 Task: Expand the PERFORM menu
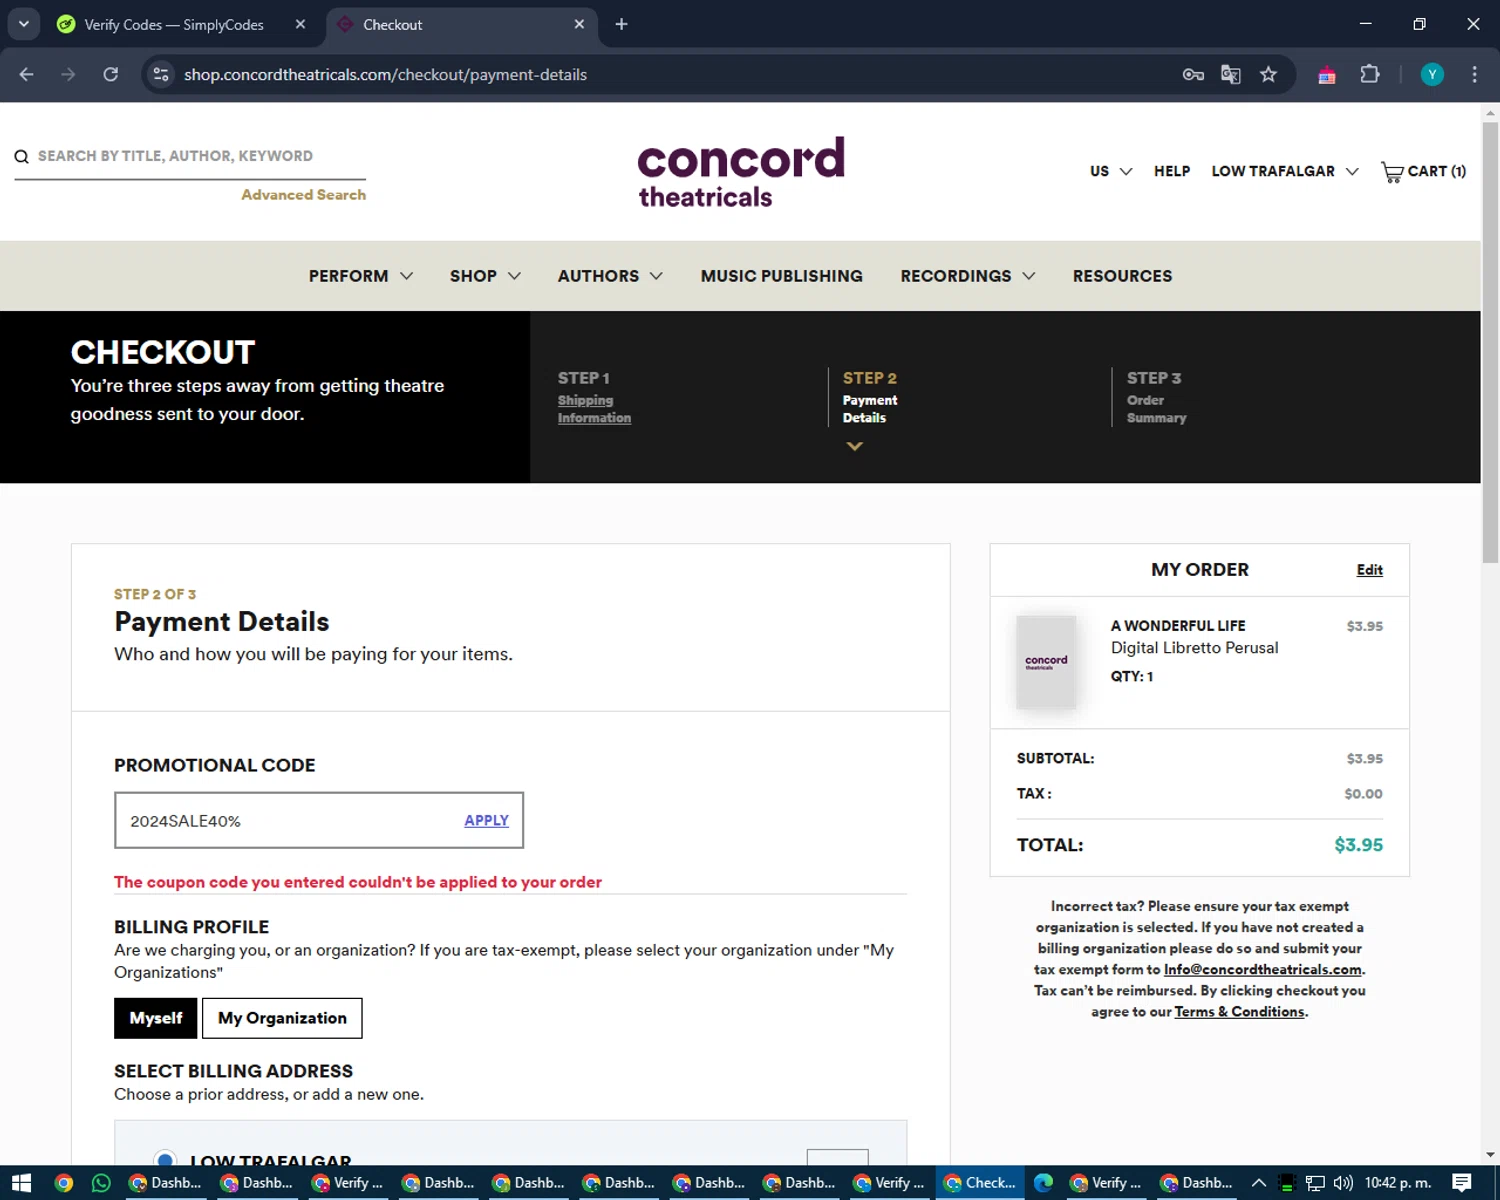click(x=360, y=276)
